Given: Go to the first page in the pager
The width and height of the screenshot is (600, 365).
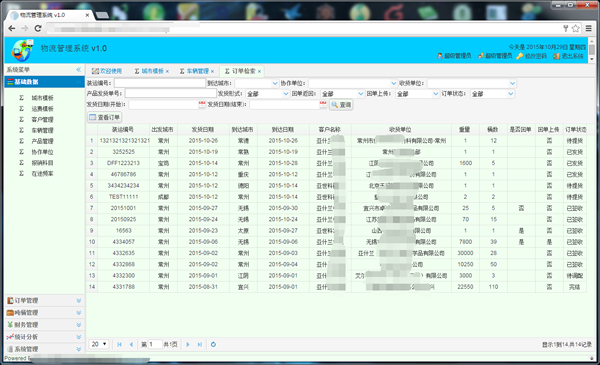Looking at the screenshot, I should click(x=119, y=344).
